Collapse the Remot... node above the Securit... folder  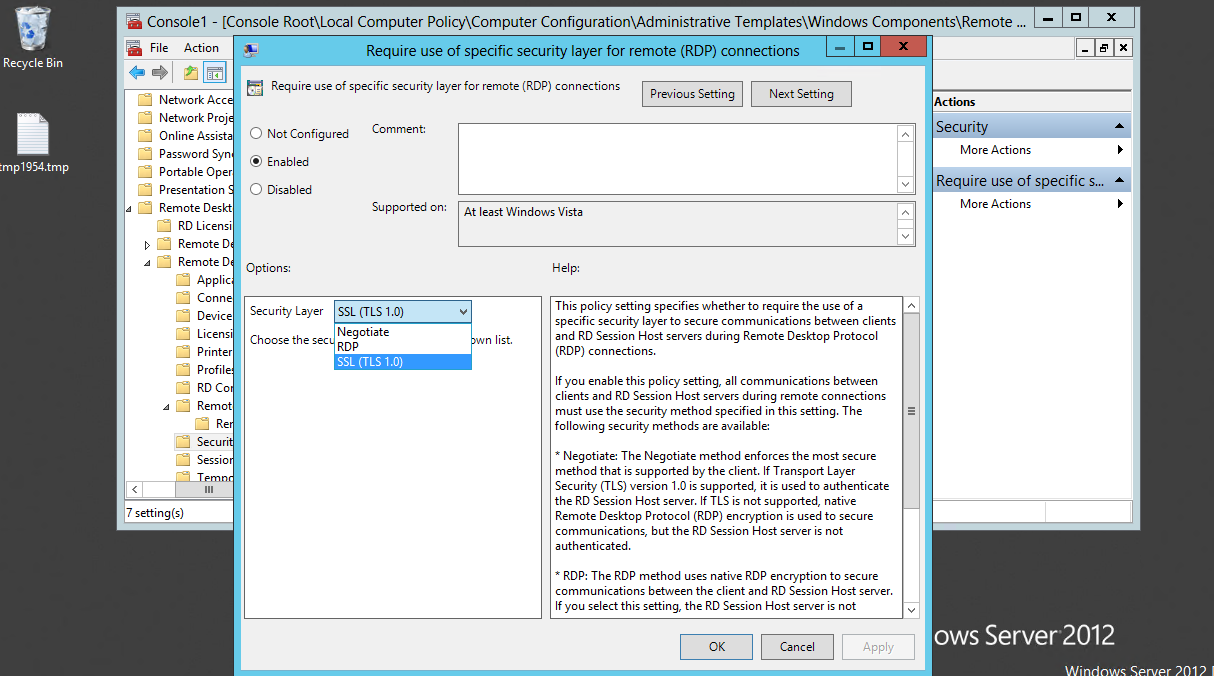coord(167,407)
